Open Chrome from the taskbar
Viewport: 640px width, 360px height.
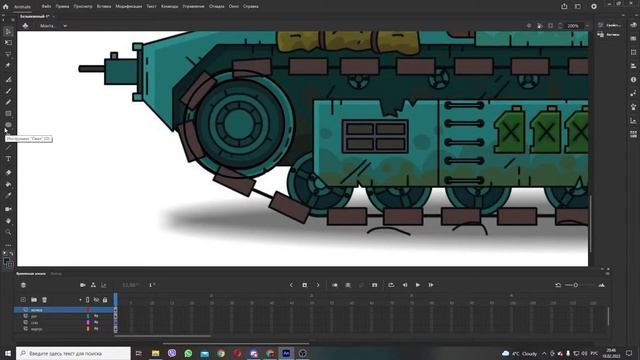click(221, 353)
